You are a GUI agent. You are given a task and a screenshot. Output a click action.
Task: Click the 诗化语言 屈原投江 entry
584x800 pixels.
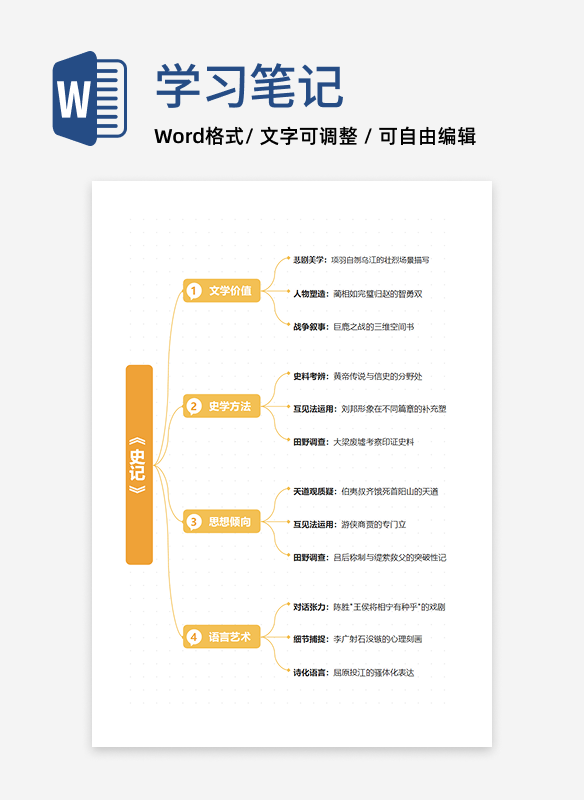[353, 673]
